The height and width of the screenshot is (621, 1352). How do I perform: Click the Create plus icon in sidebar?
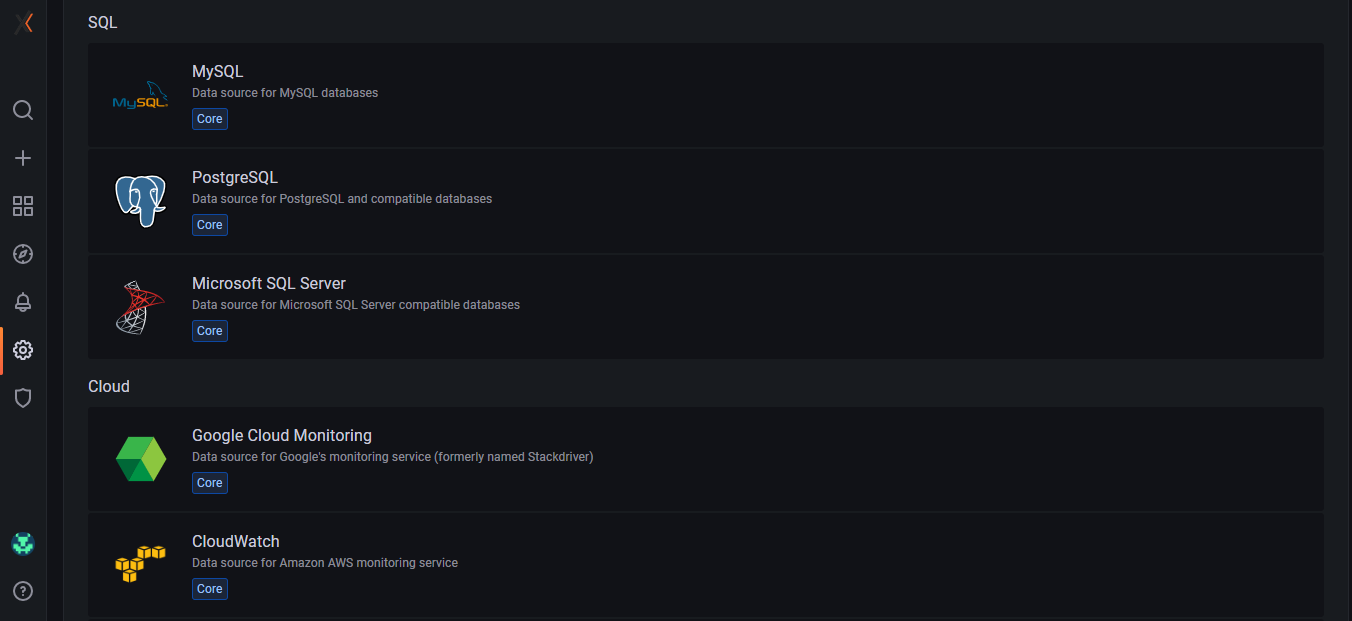(x=23, y=158)
